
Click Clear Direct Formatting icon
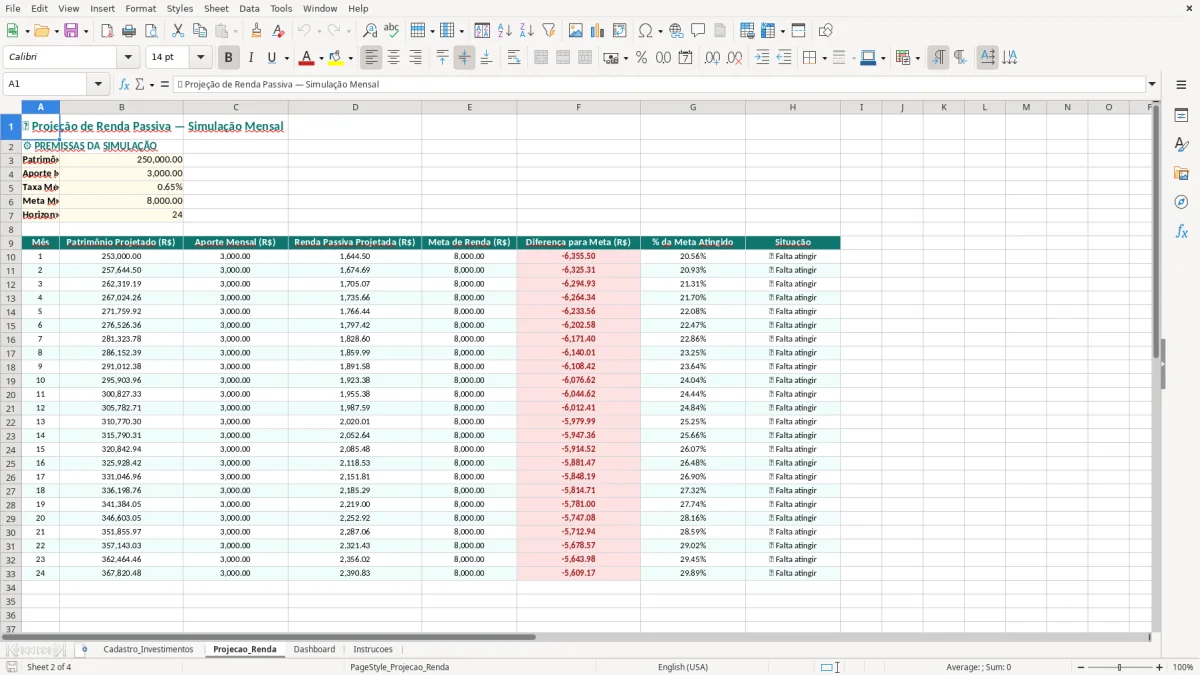pos(278,31)
